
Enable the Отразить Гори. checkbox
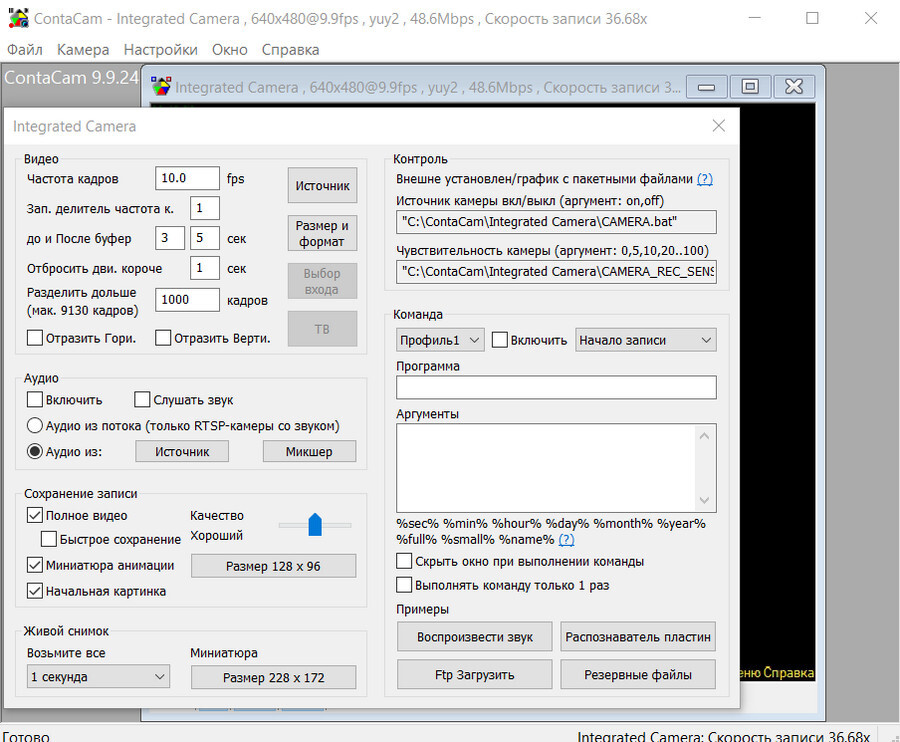35,338
